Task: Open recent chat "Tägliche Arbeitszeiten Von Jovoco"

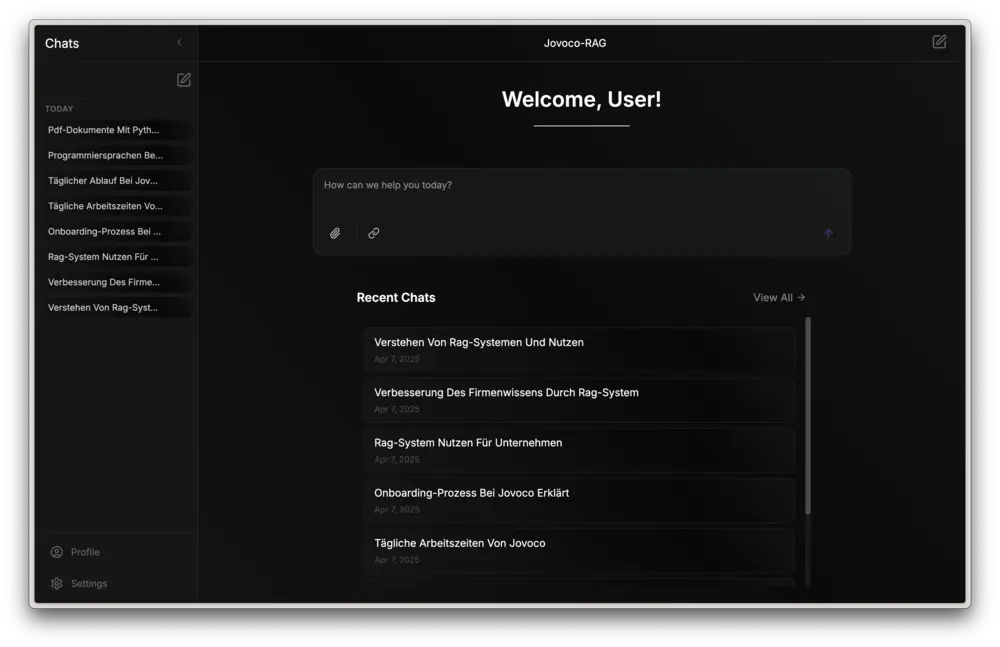Action: point(579,551)
